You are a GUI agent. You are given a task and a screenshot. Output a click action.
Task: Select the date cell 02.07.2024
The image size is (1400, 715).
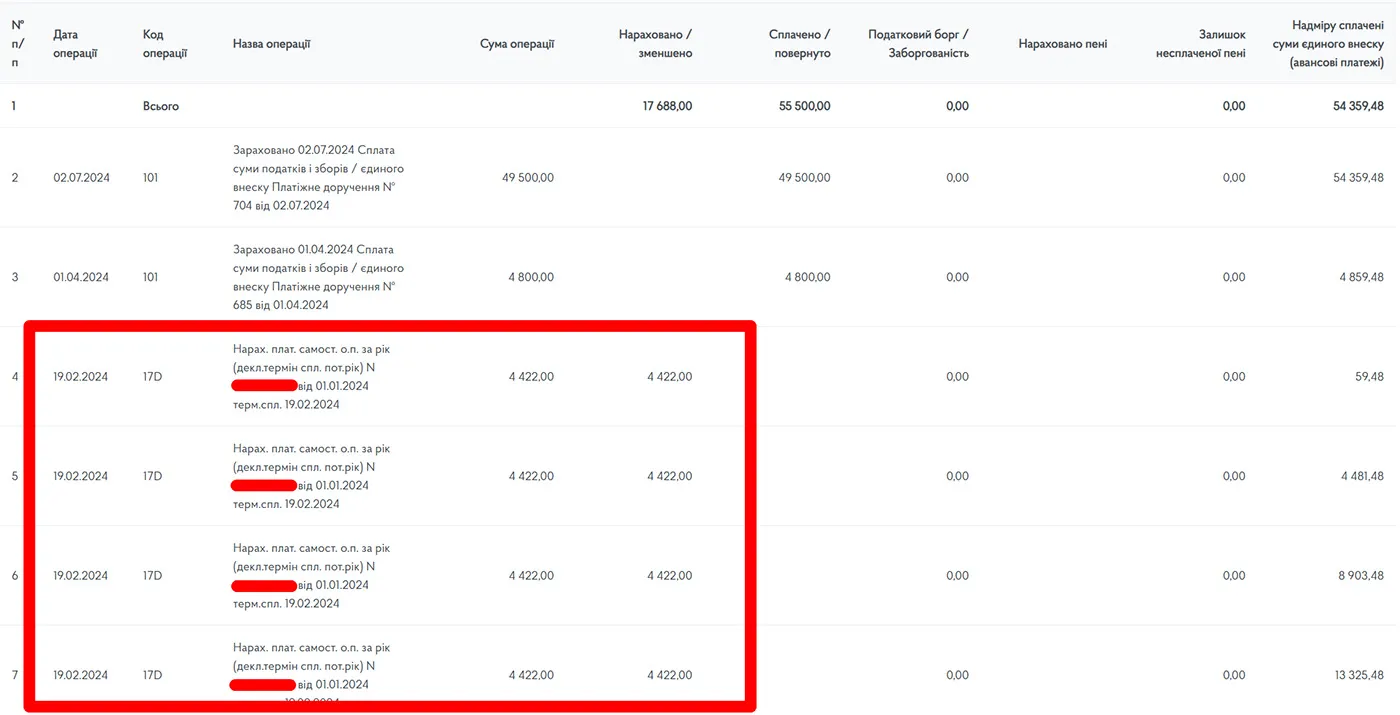[x=81, y=178]
